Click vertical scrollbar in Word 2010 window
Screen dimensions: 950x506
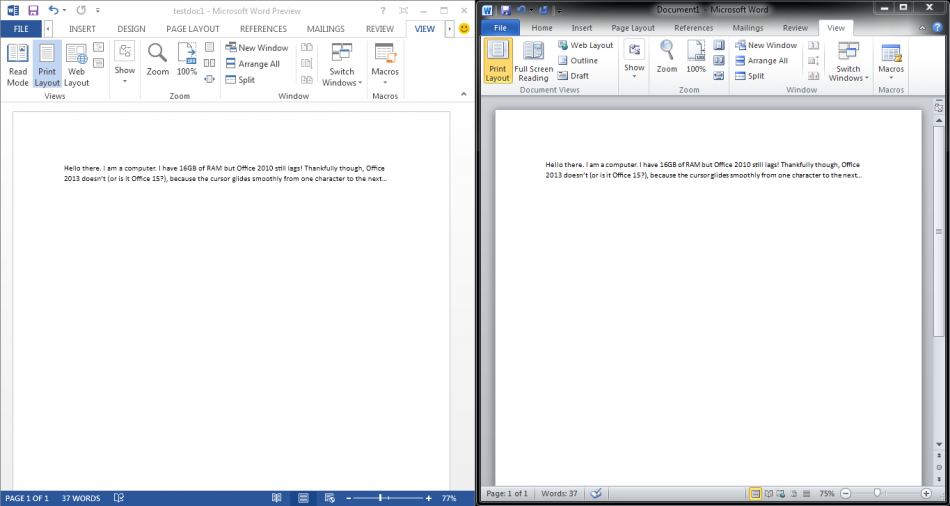938,230
